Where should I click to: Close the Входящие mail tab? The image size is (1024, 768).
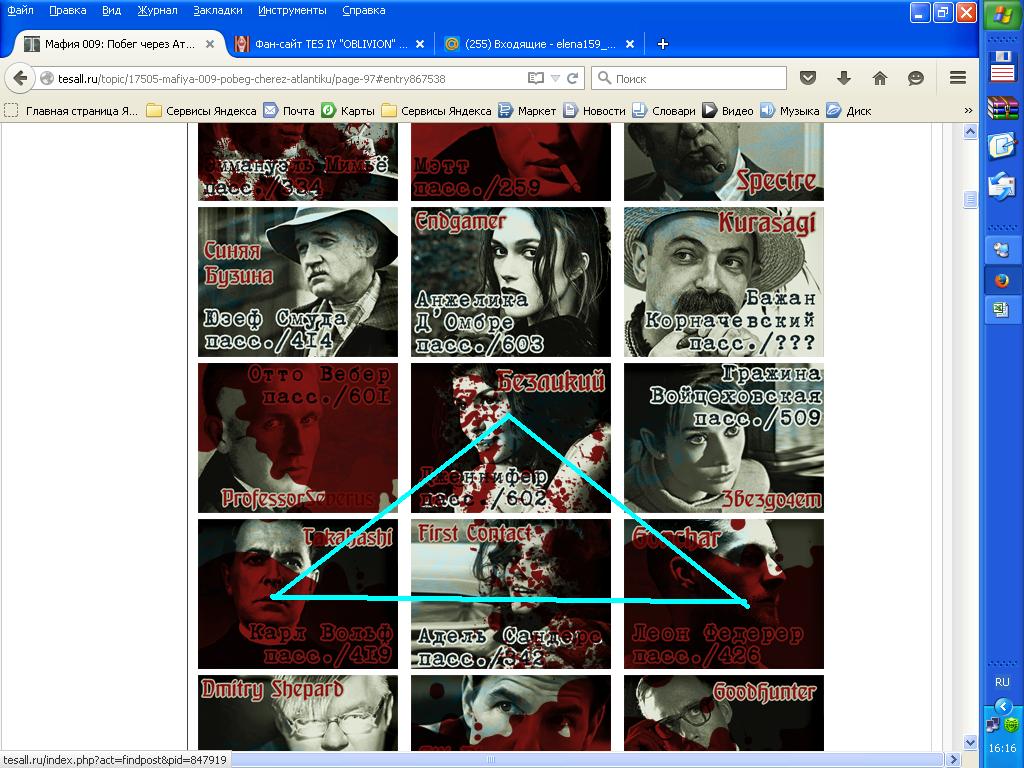pyautogui.click(x=630, y=44)
